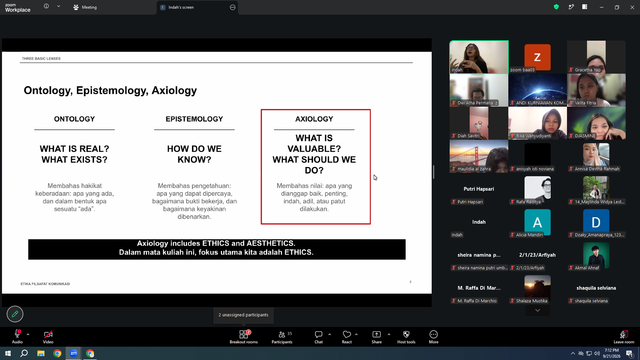
Task: Select the 14_Maylinda Widya tile
Action: click(x=596, y=189)
